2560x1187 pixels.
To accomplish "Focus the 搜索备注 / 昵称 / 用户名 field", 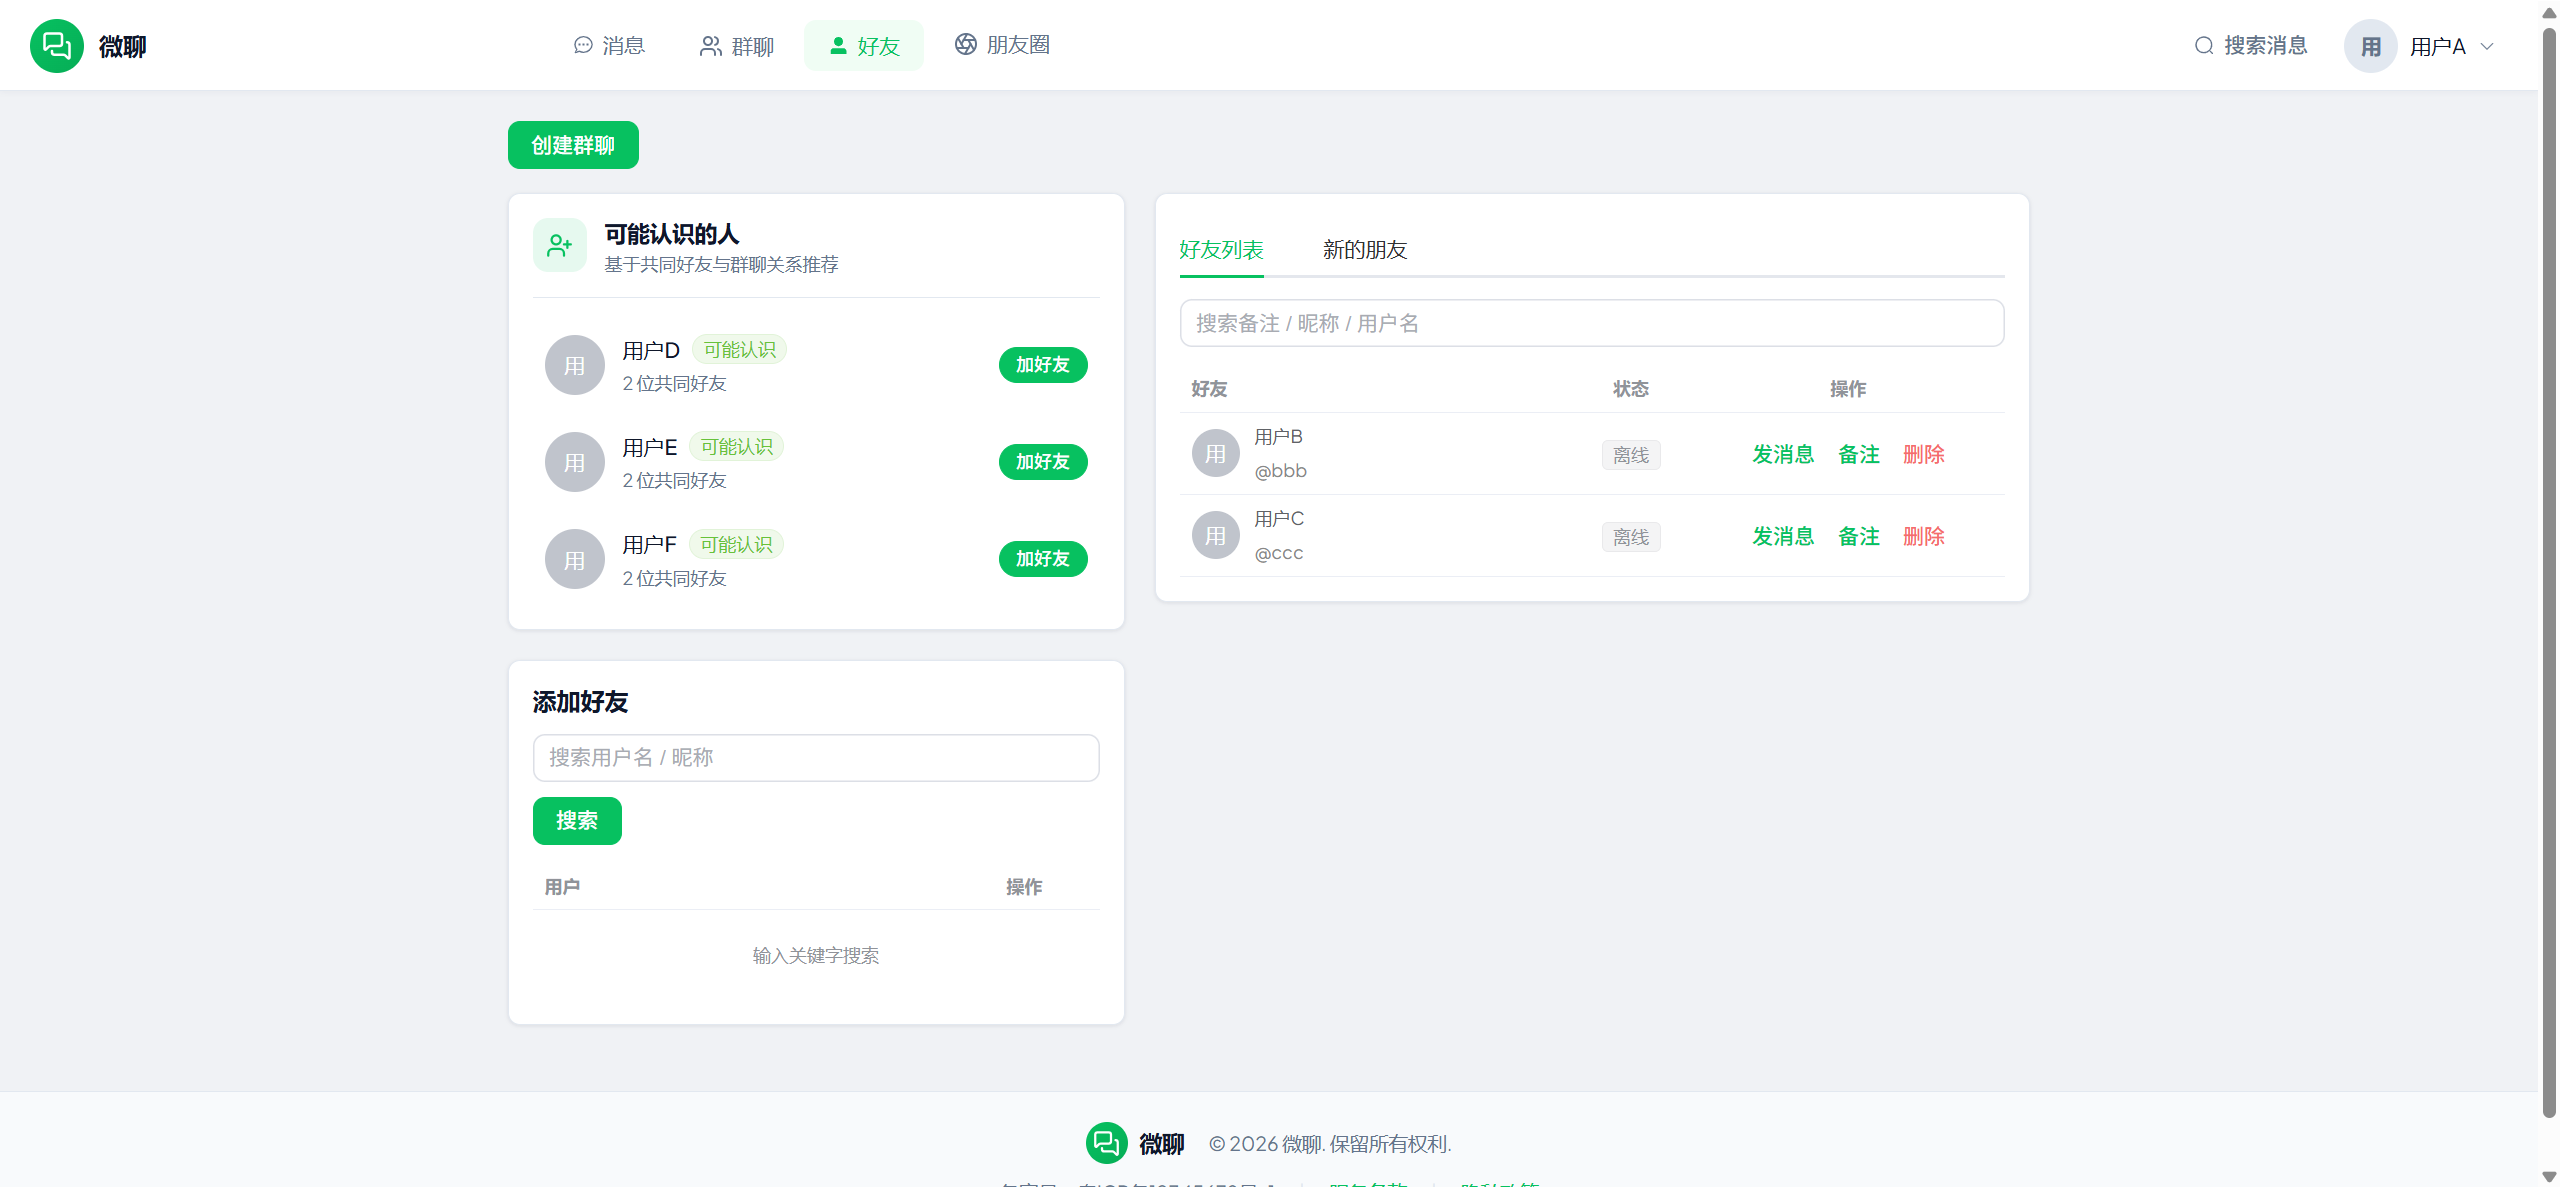I will point(1592,323).
